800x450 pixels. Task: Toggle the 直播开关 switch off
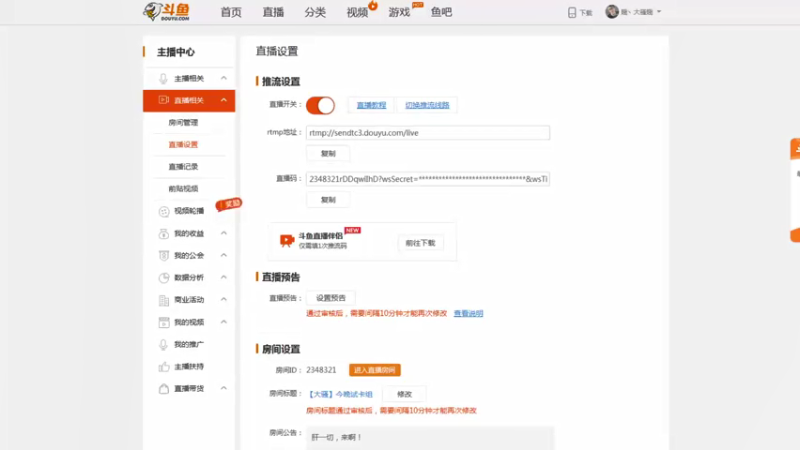[320, 105]
